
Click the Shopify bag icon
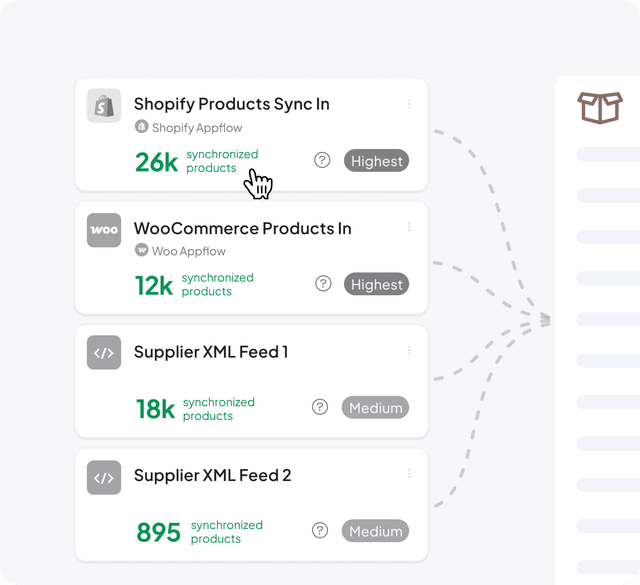(x=104, y=106)
